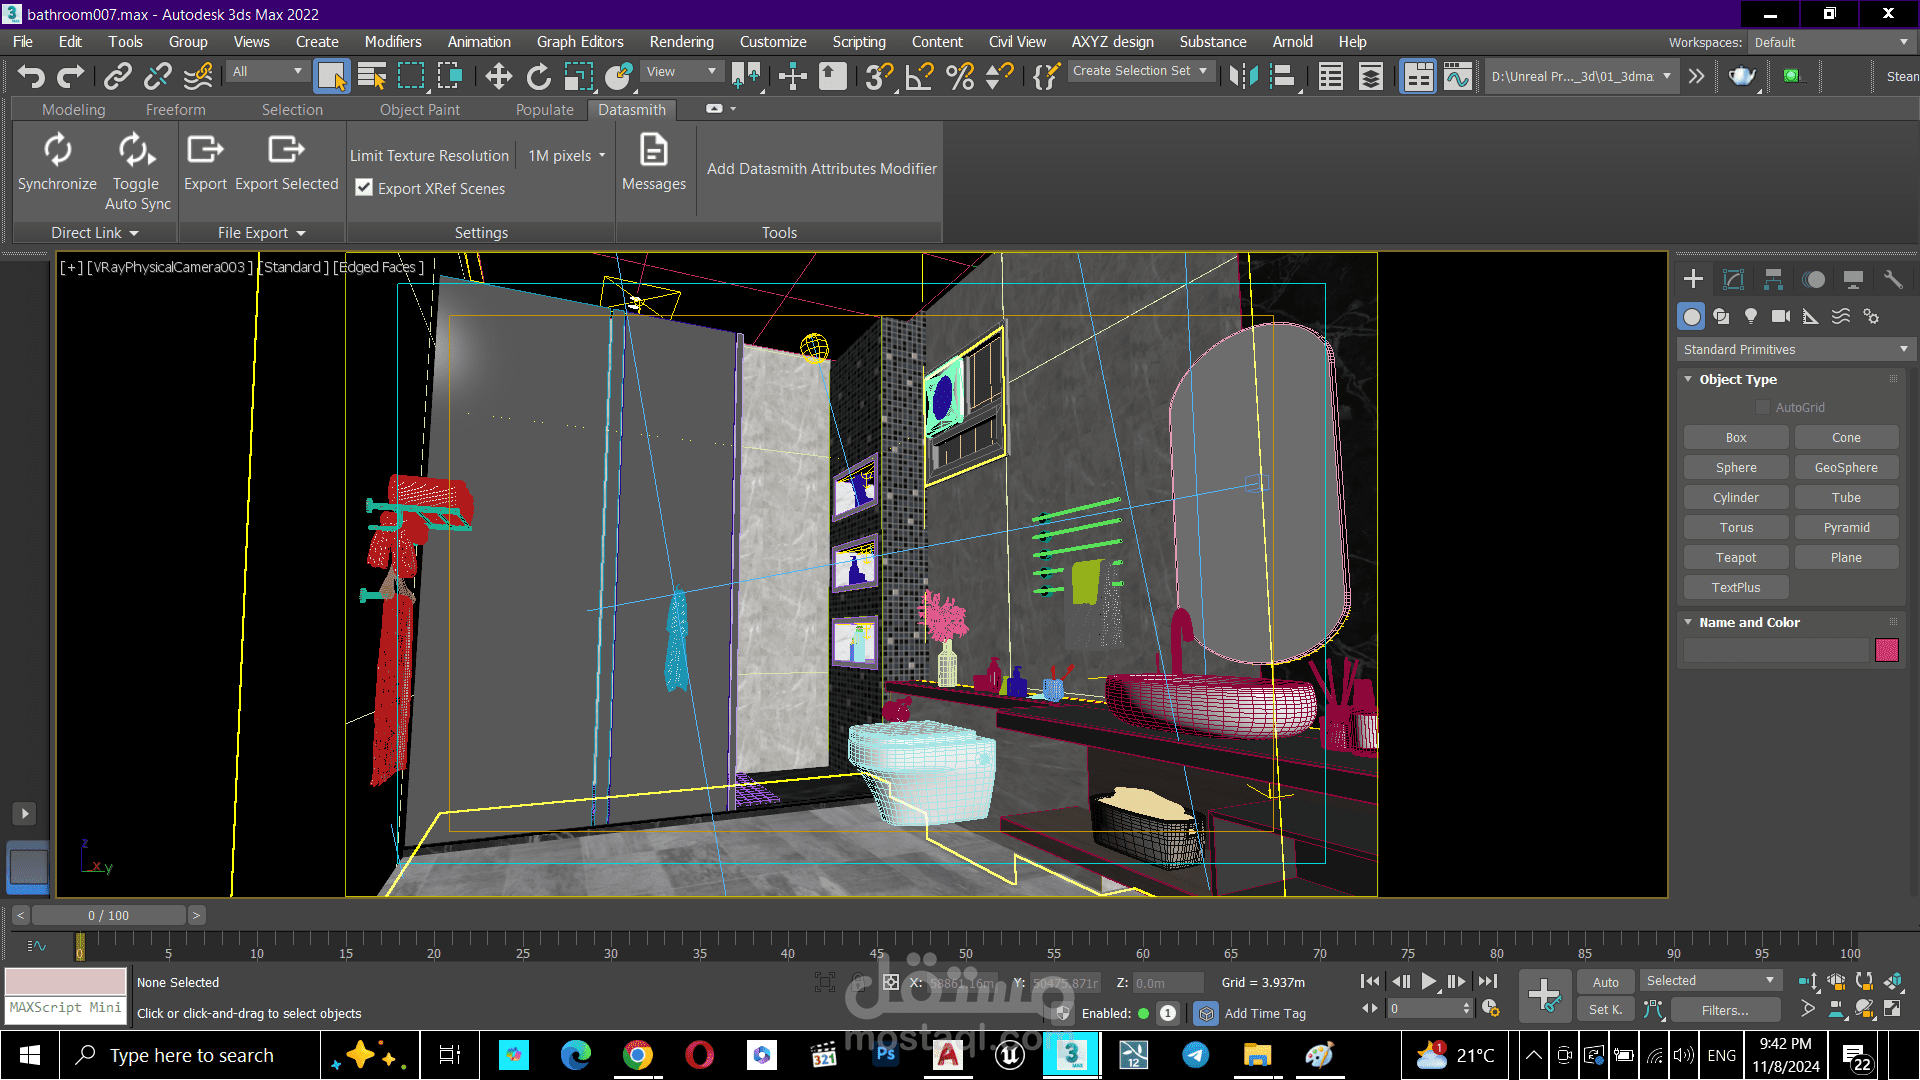This screenshot has width=1920, height=1080.
Task: Select the Select and Rotate tool
Action: pos(538,76)
